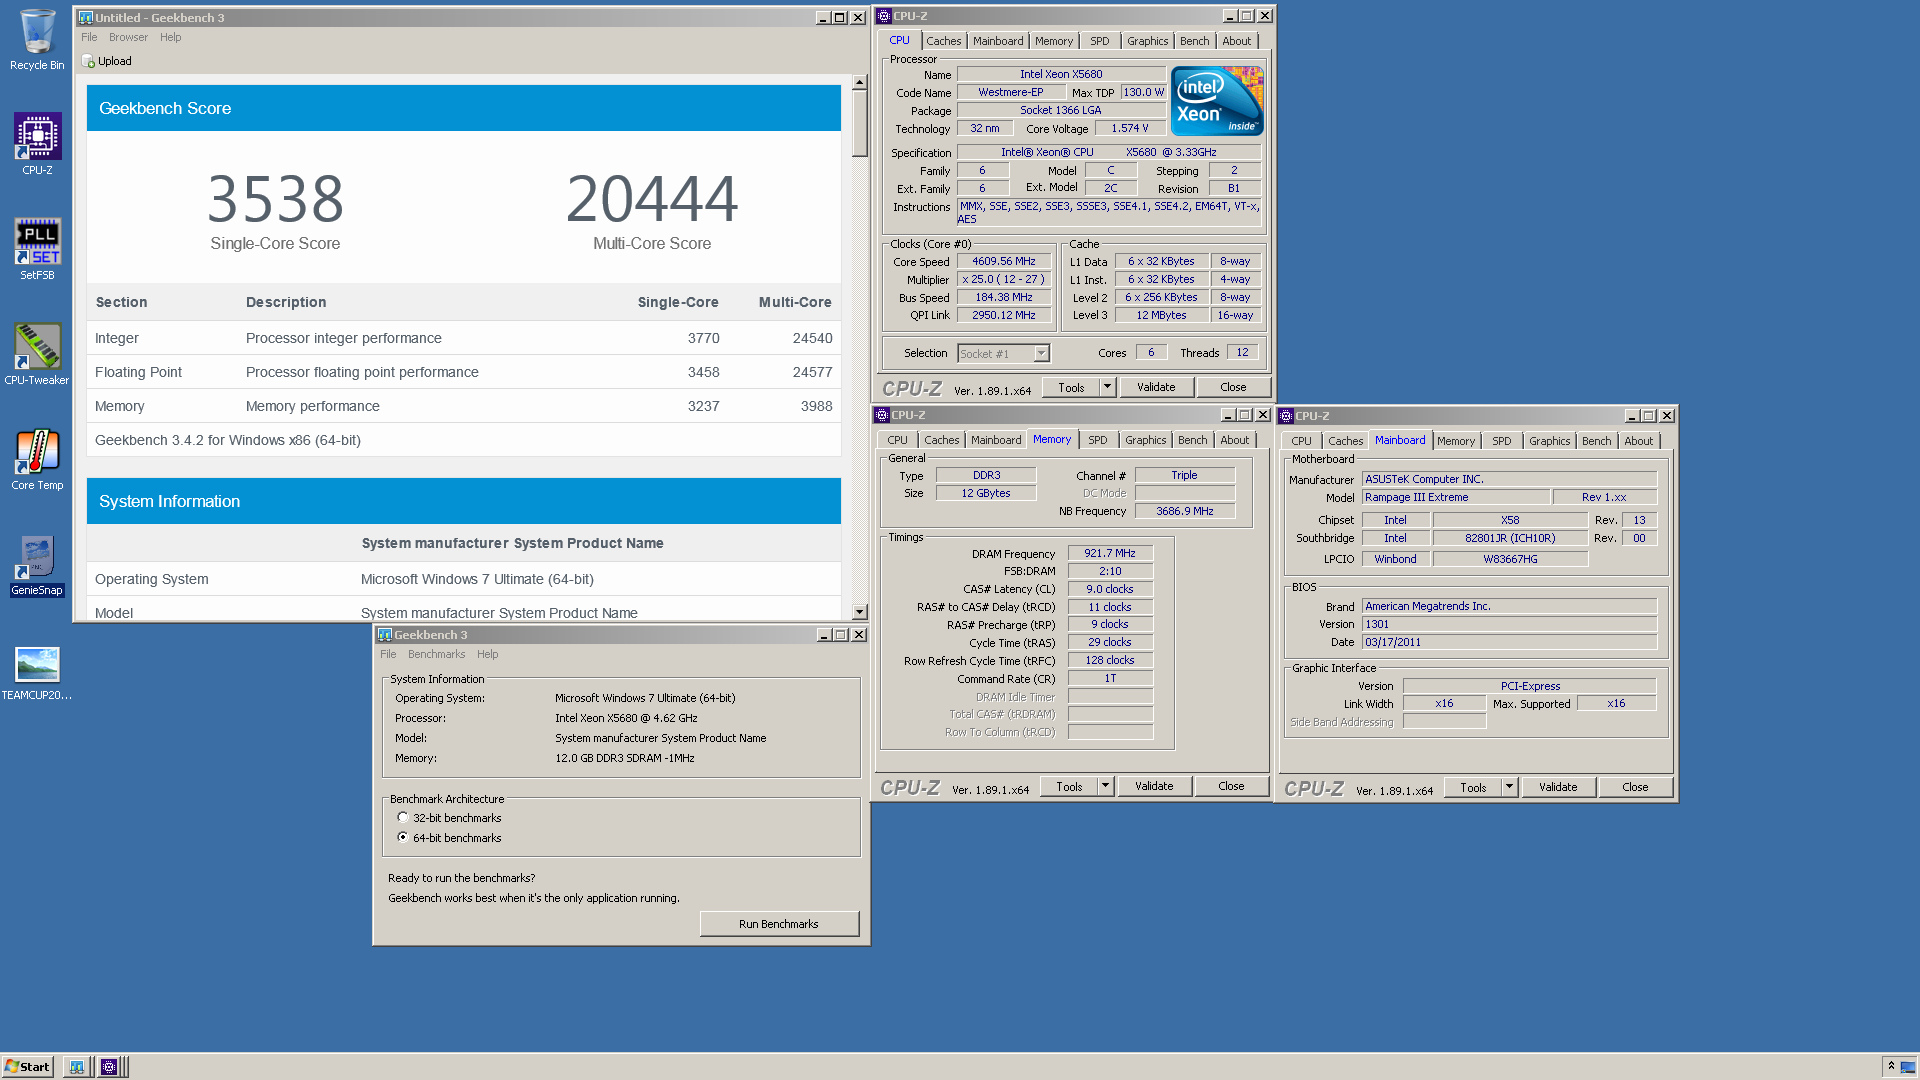Click Floating Point row in results table

click(x=464, y=372)
